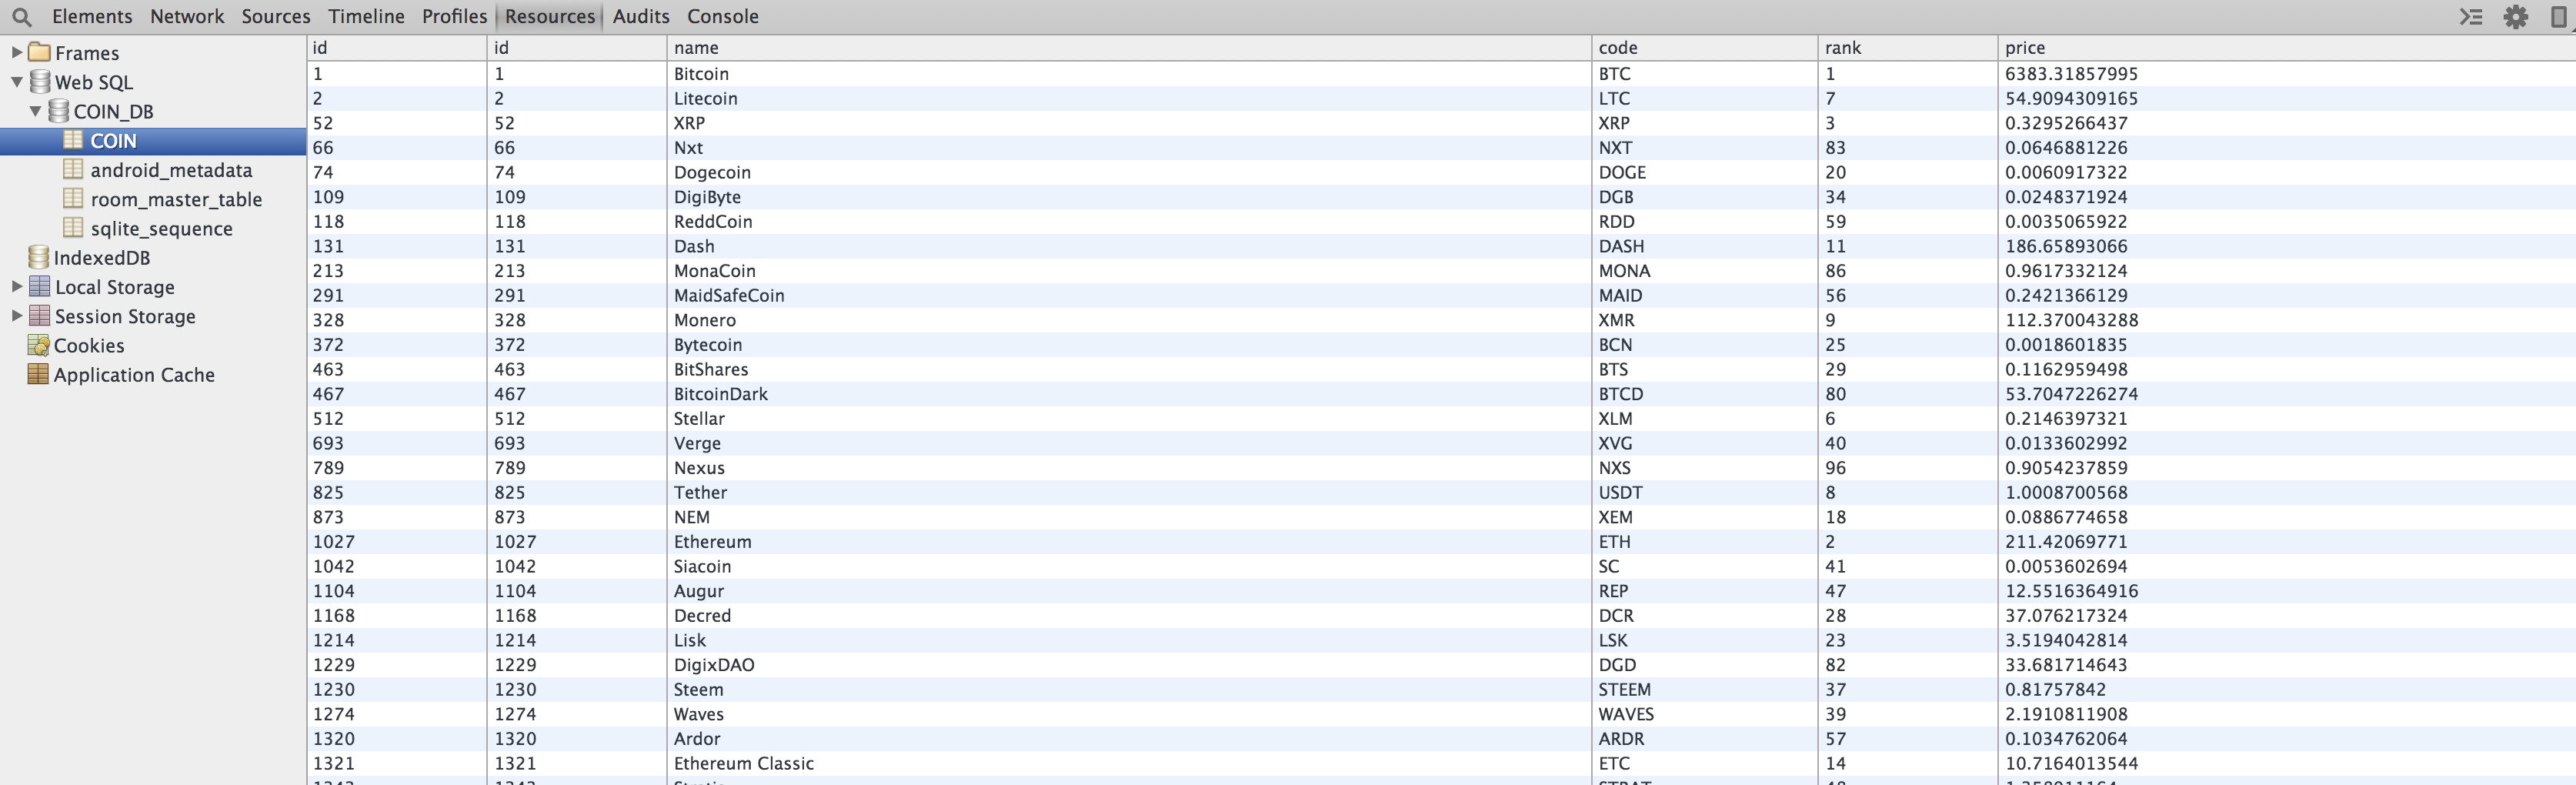This screenshot has width=2576, height=785.
Task: Collapse the Web SQL tree node
Action: tap(16, 82)
